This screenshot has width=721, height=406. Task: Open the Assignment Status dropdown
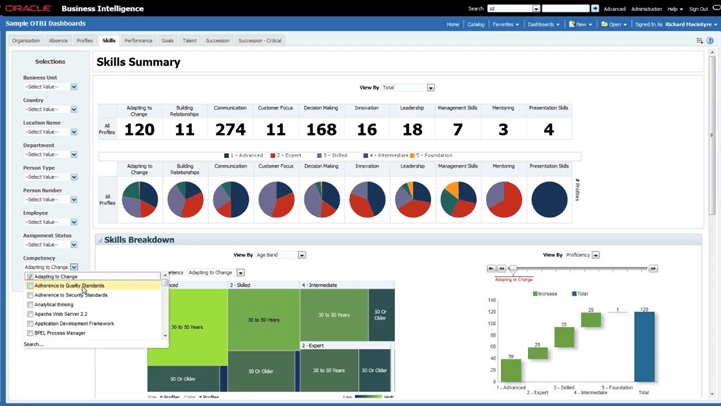74,245
